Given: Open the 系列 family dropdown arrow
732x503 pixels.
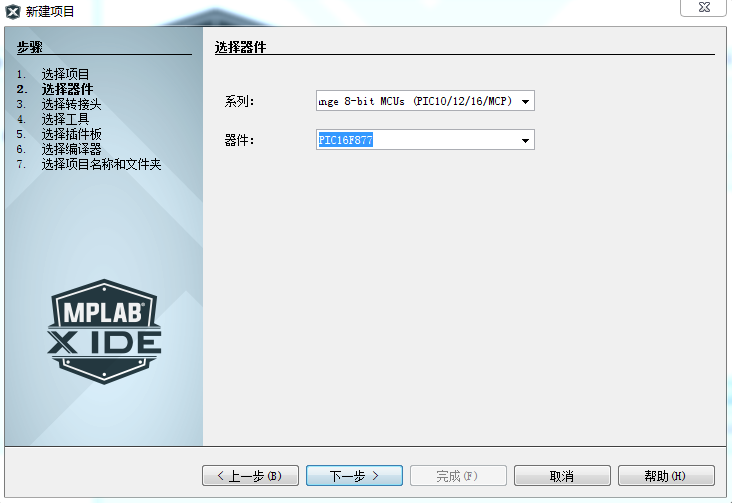Looking at the screenshot, I should (526, 101).
